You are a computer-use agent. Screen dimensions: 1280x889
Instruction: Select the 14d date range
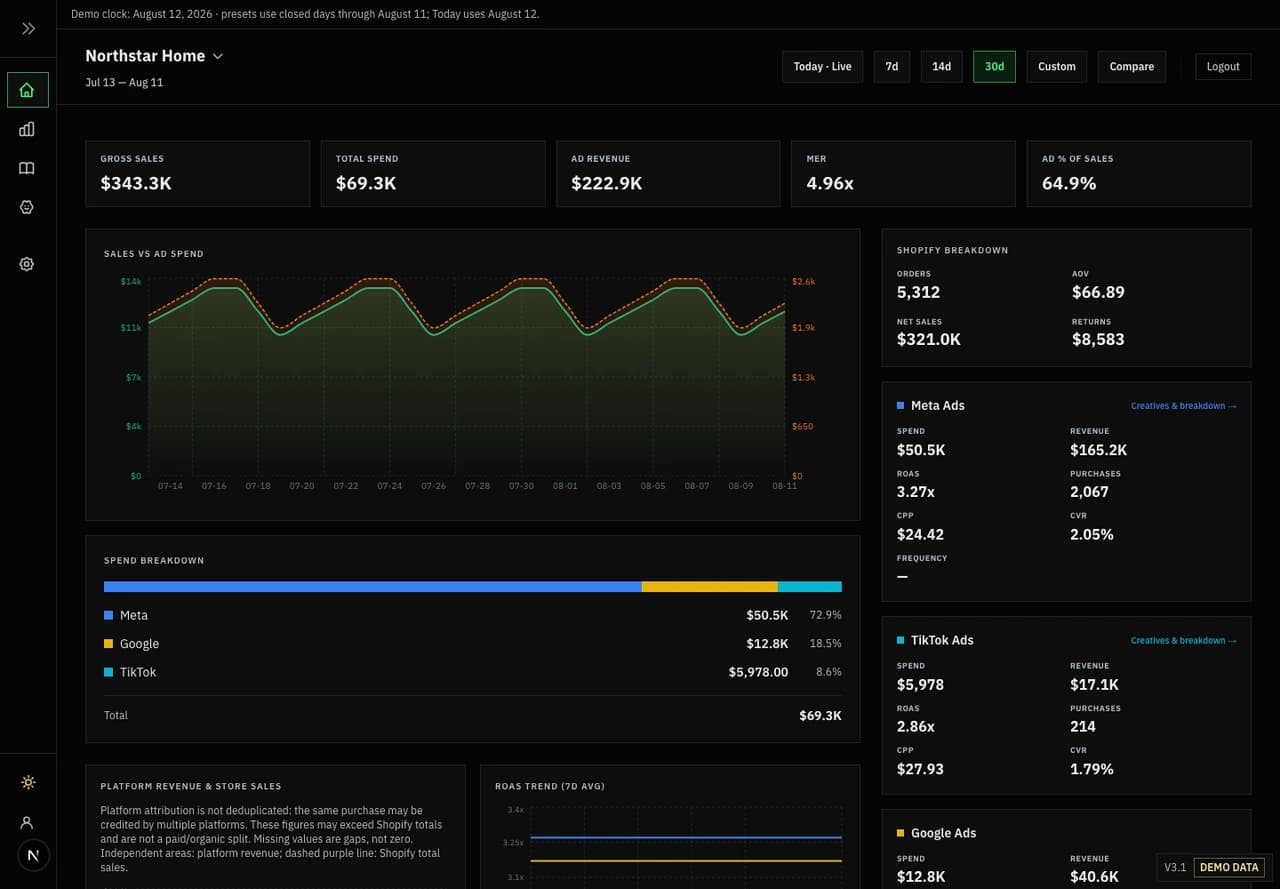(941, 67)
